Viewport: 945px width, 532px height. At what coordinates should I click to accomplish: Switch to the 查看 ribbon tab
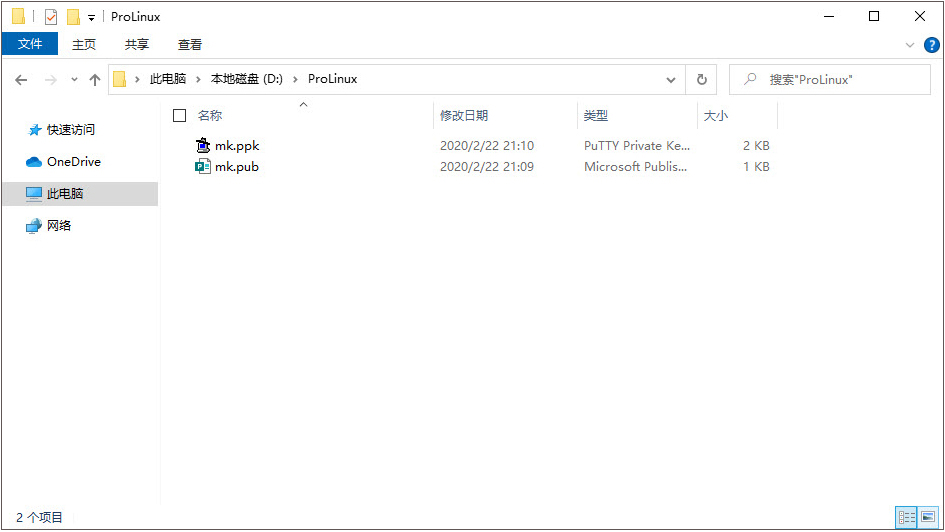click(x=190, y=44)
